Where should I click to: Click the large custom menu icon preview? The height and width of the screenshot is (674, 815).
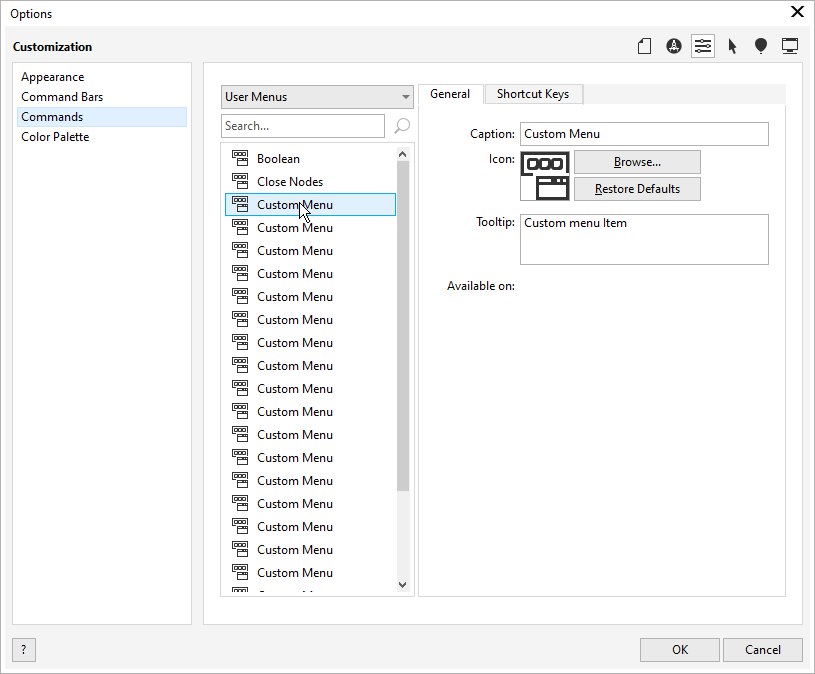[545, 176]
